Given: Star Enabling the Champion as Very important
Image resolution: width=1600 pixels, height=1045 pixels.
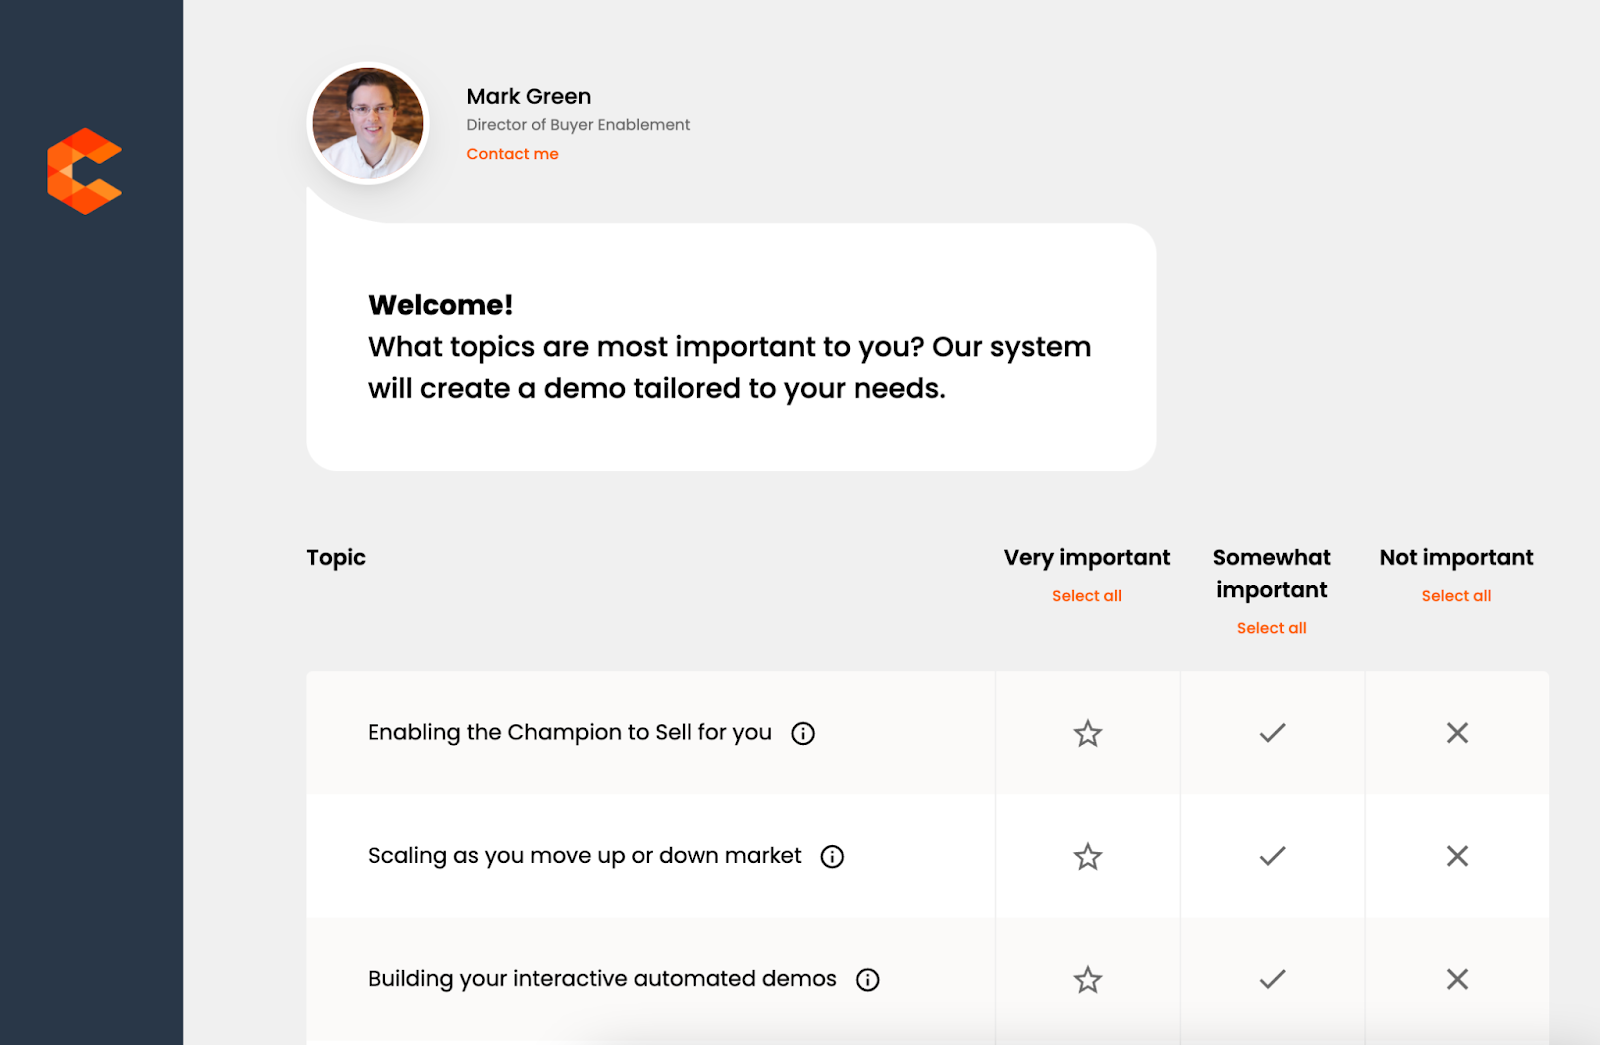Looking at the screenshot, I should coord(1087,732).
